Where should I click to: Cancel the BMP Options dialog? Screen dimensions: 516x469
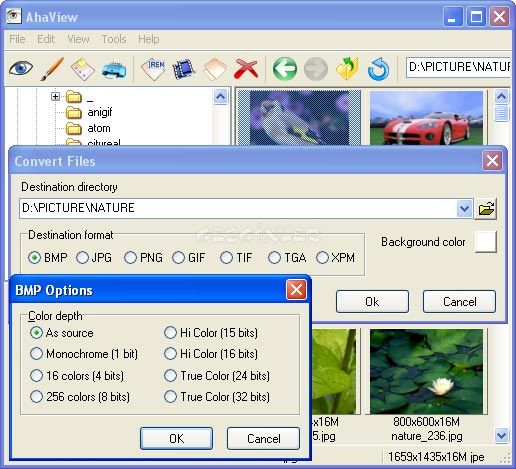tap(263, 438)
